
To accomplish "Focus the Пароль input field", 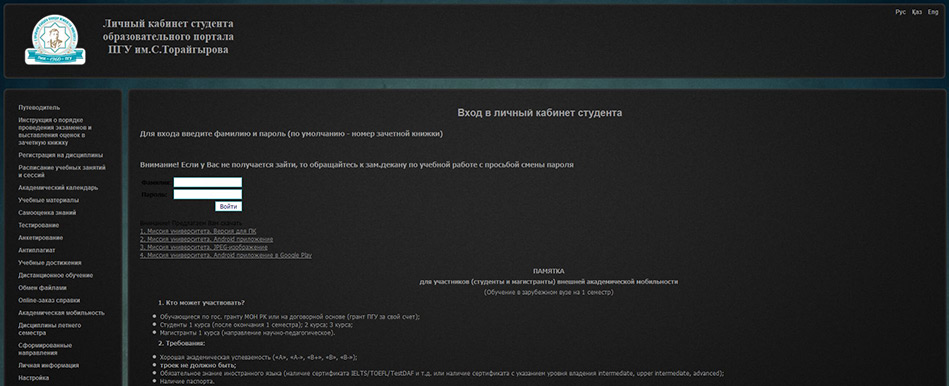I will (208, 194).
